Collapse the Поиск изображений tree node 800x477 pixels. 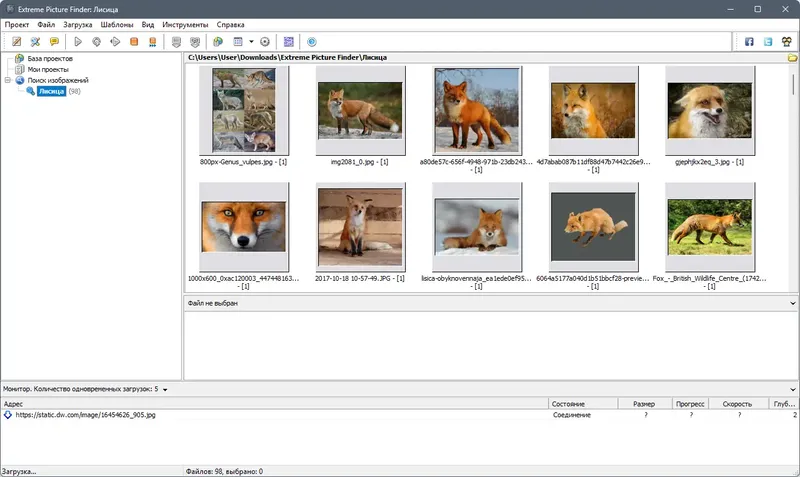[x=8, y=80]
